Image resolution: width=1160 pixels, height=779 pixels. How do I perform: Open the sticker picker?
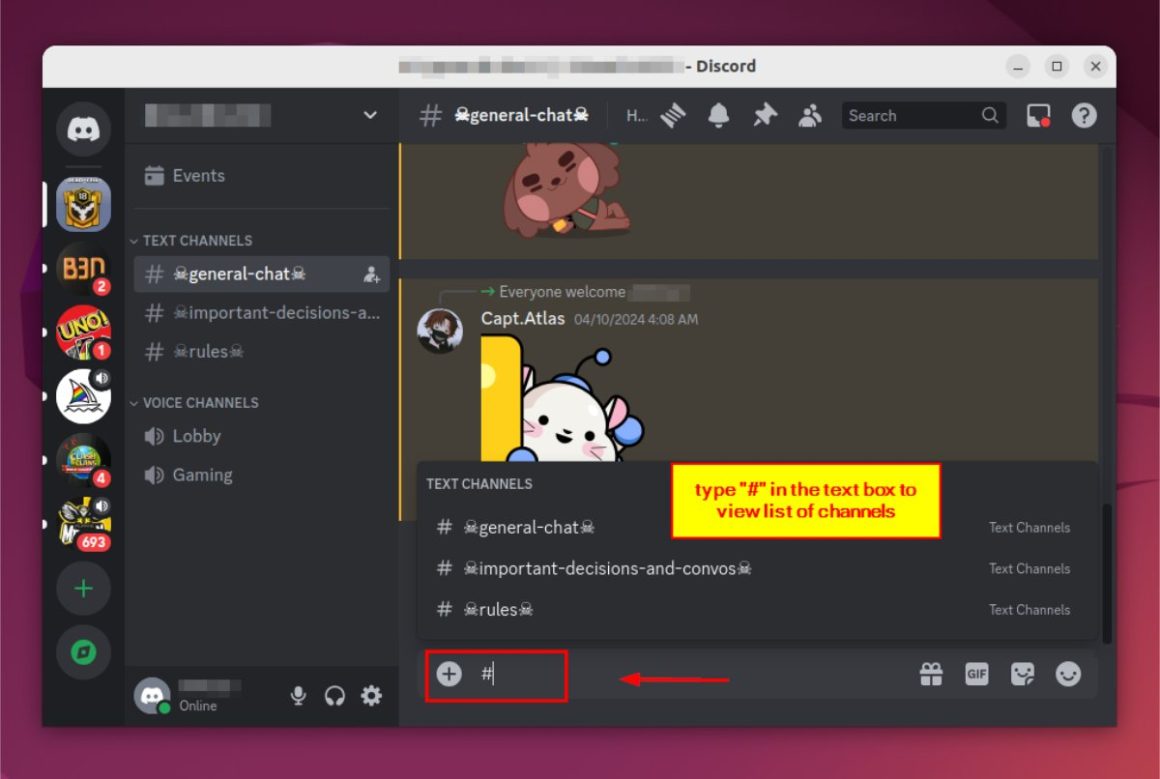point(1022,674)
